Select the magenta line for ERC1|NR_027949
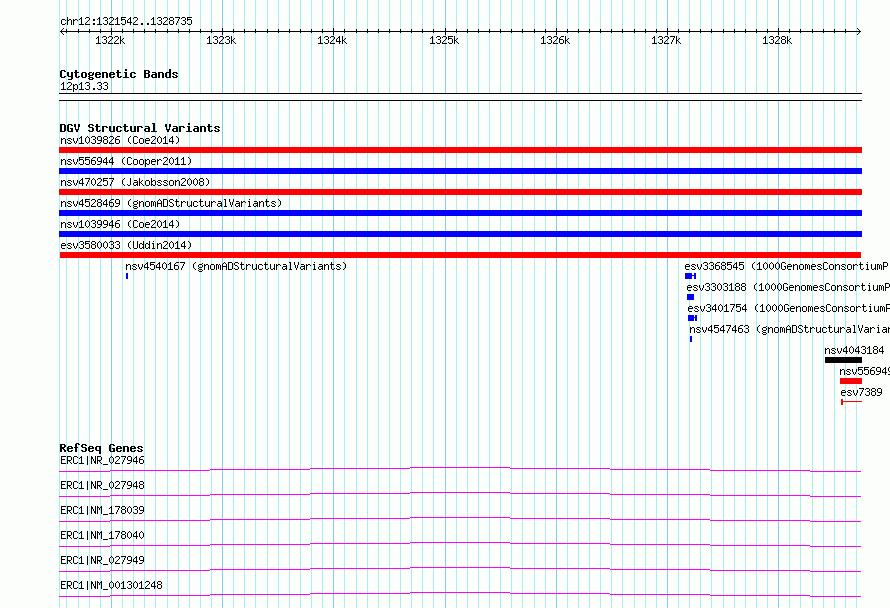890x608 pixels. (x=460, y=569)
